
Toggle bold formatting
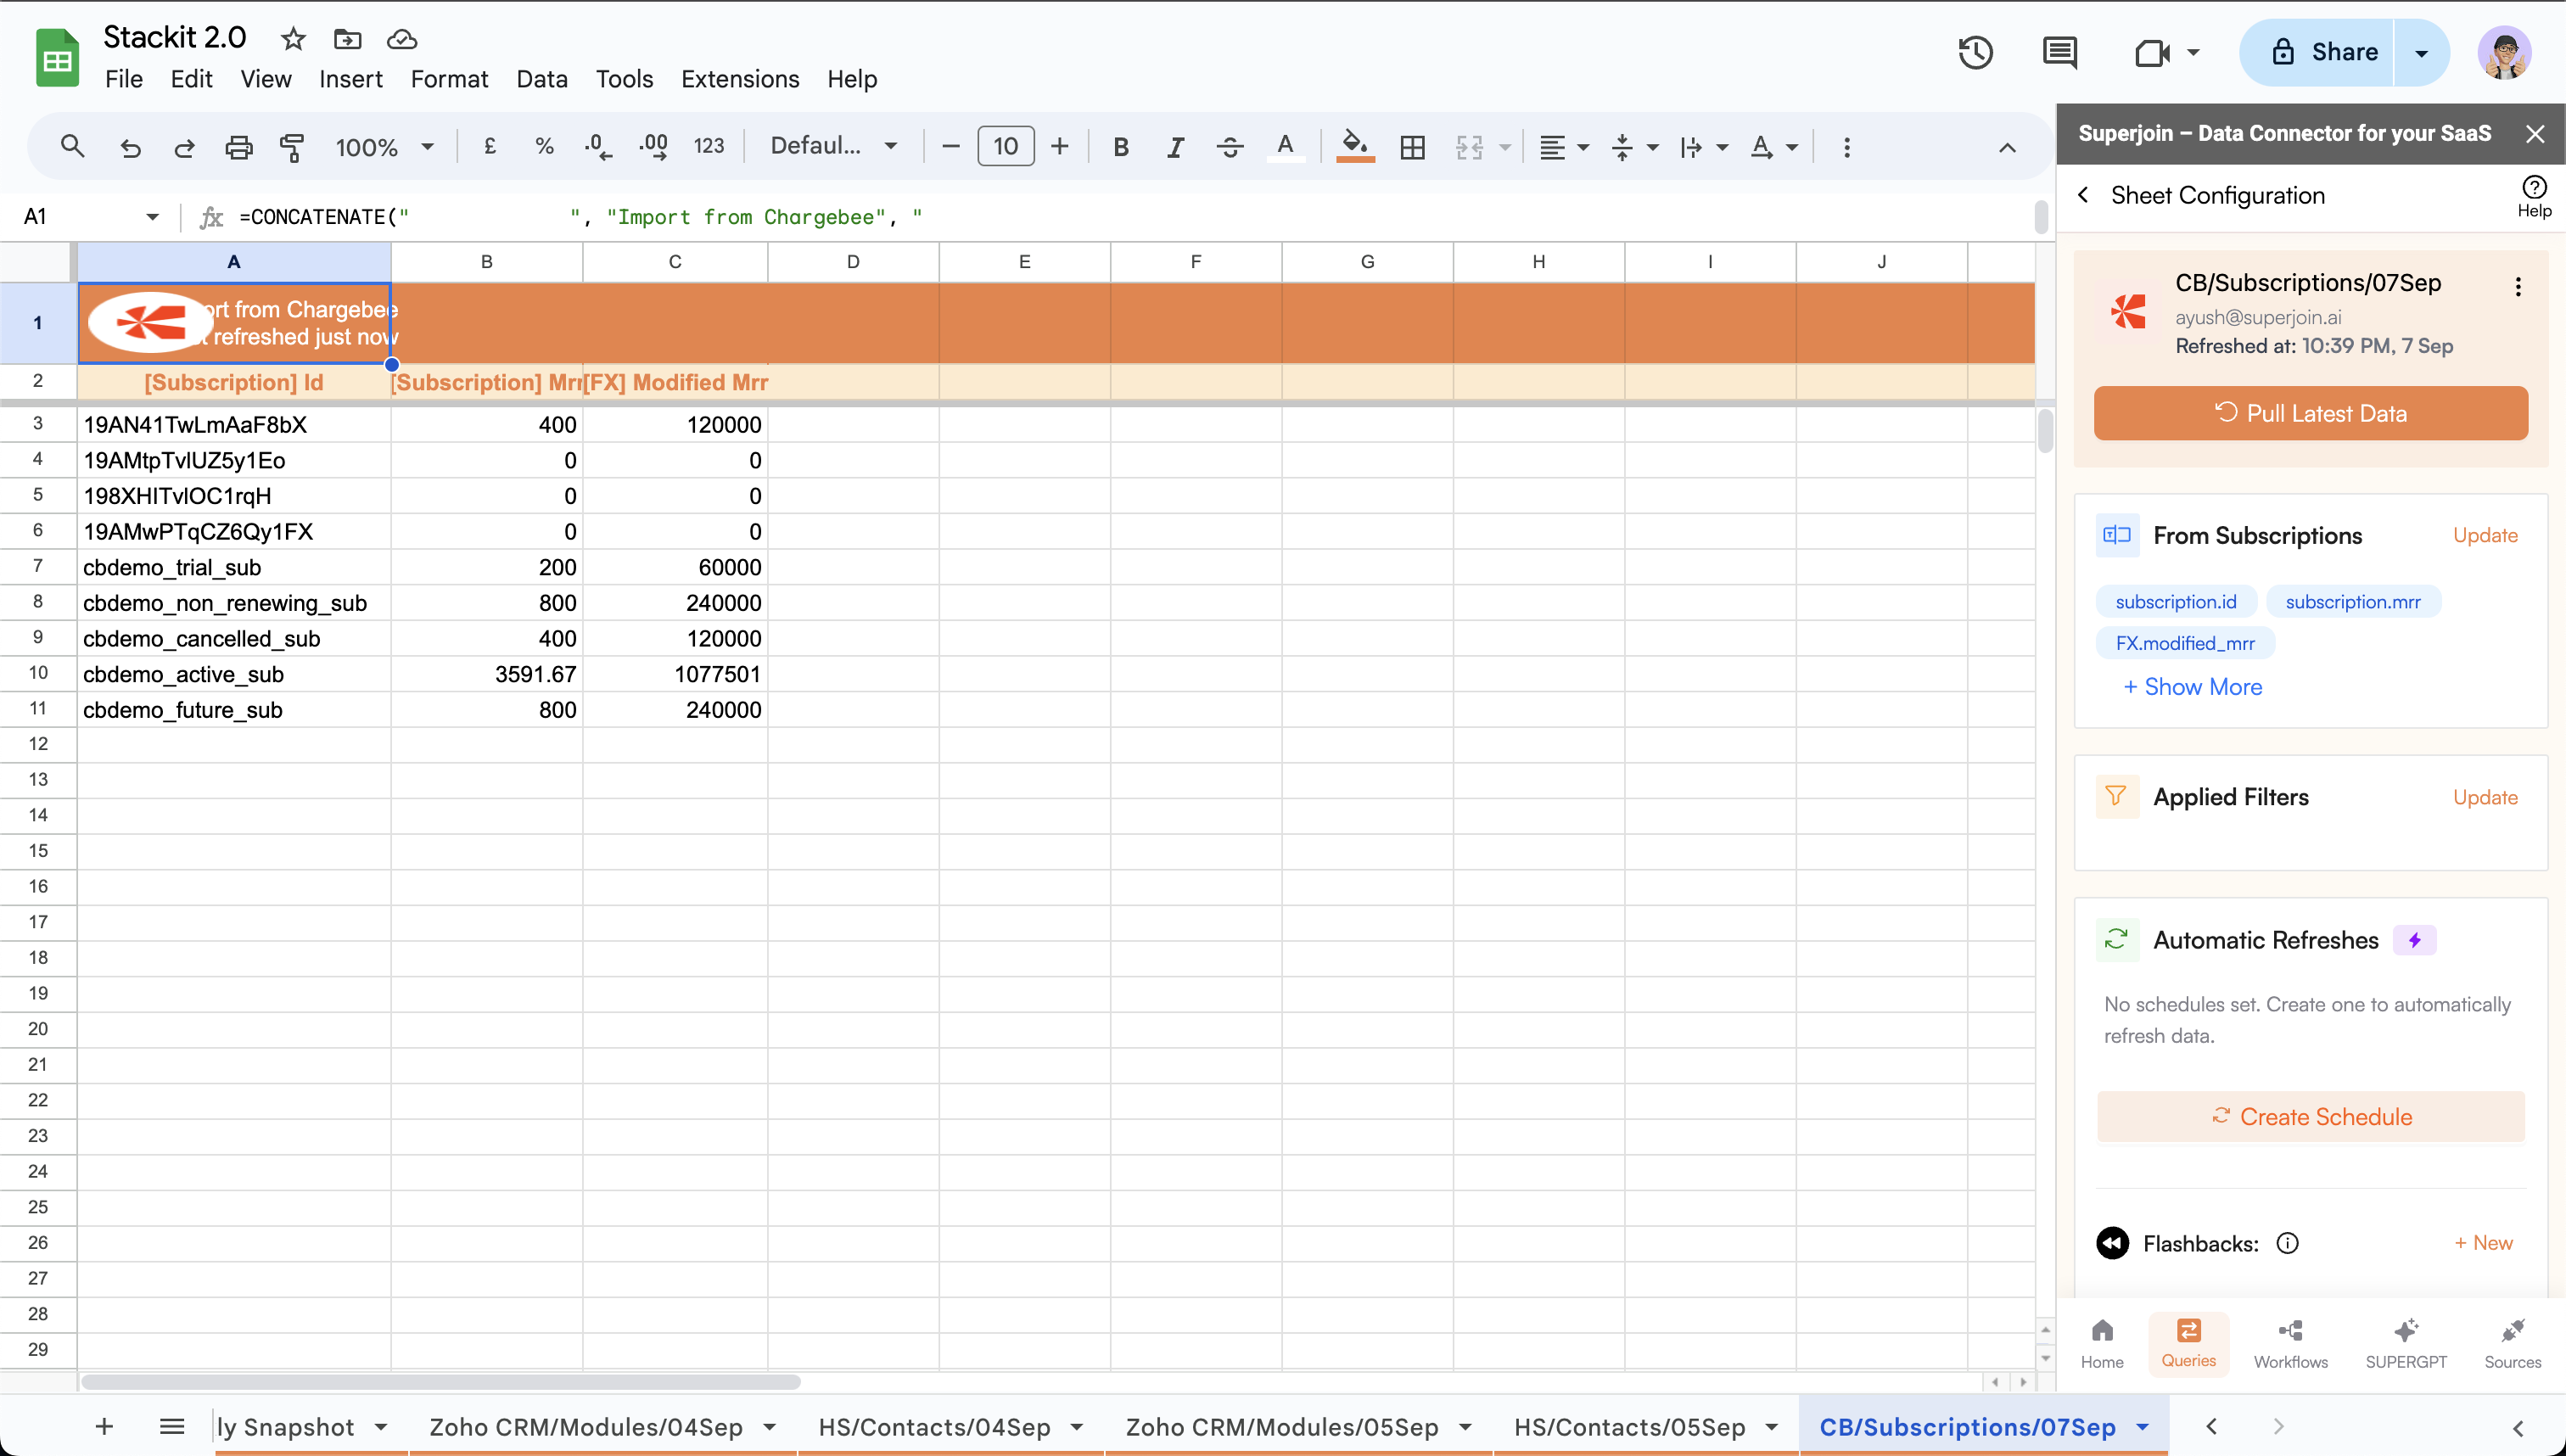click(1121, 147)
